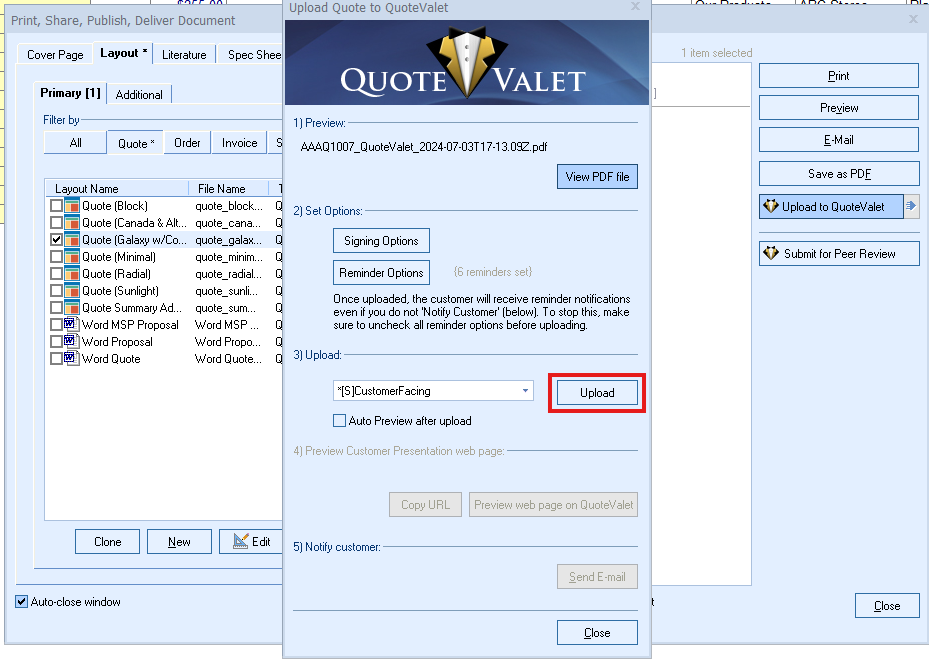929x662 pixels.
Task: Click the '1 item selected' status text
Action: click(x=716, y=53)
